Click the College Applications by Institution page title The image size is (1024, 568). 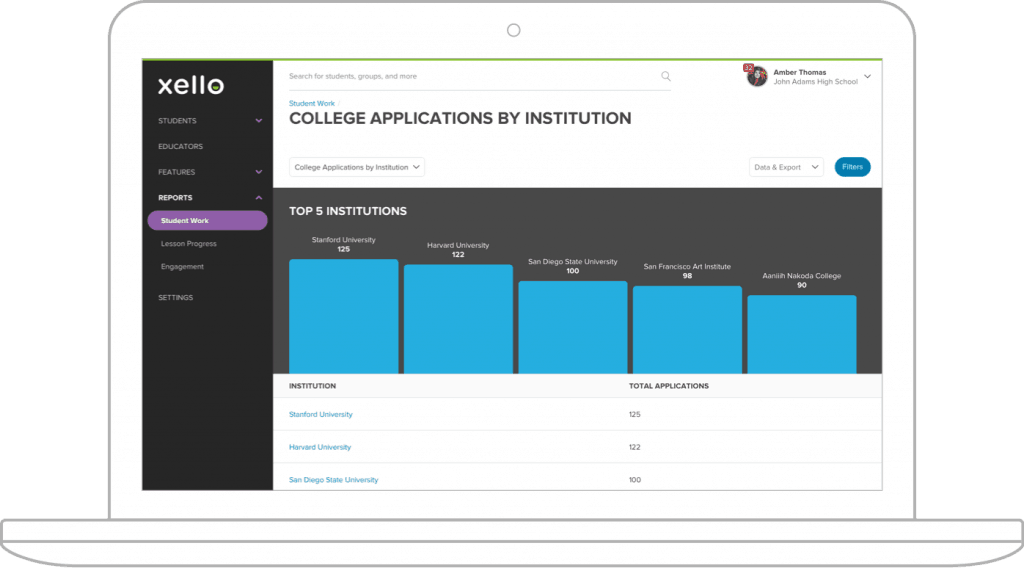(x=460, y=118)
